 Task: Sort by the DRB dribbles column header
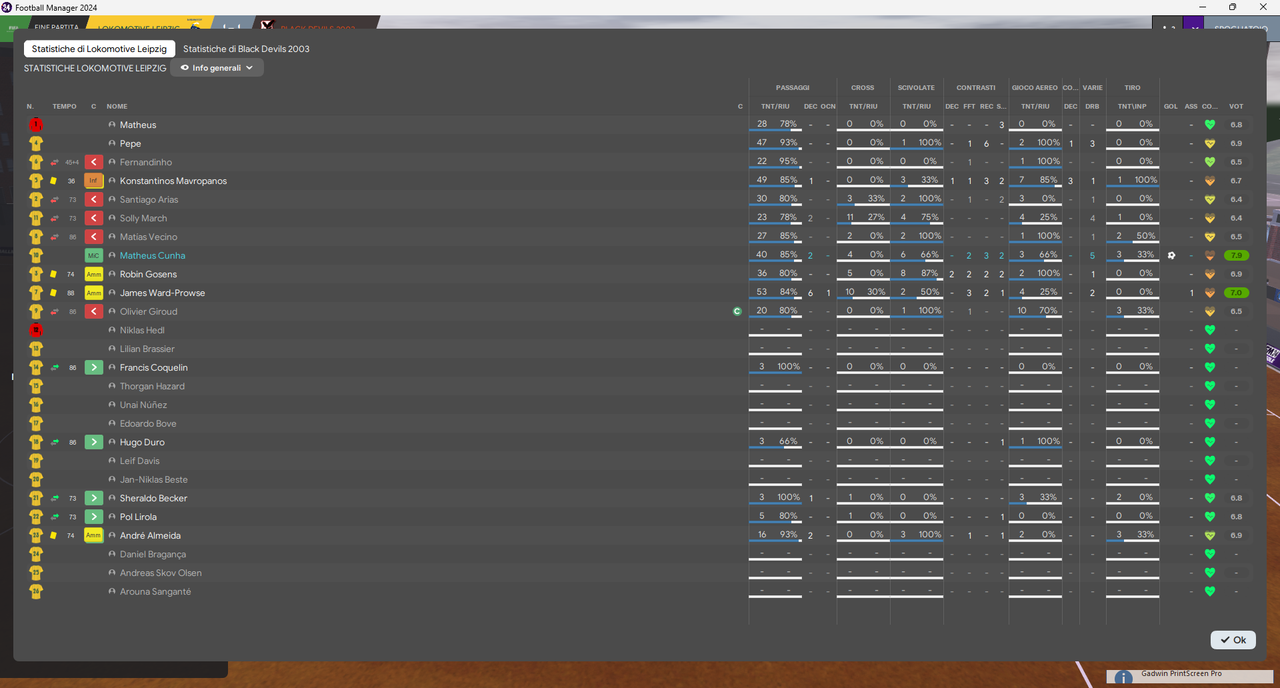1092,106
